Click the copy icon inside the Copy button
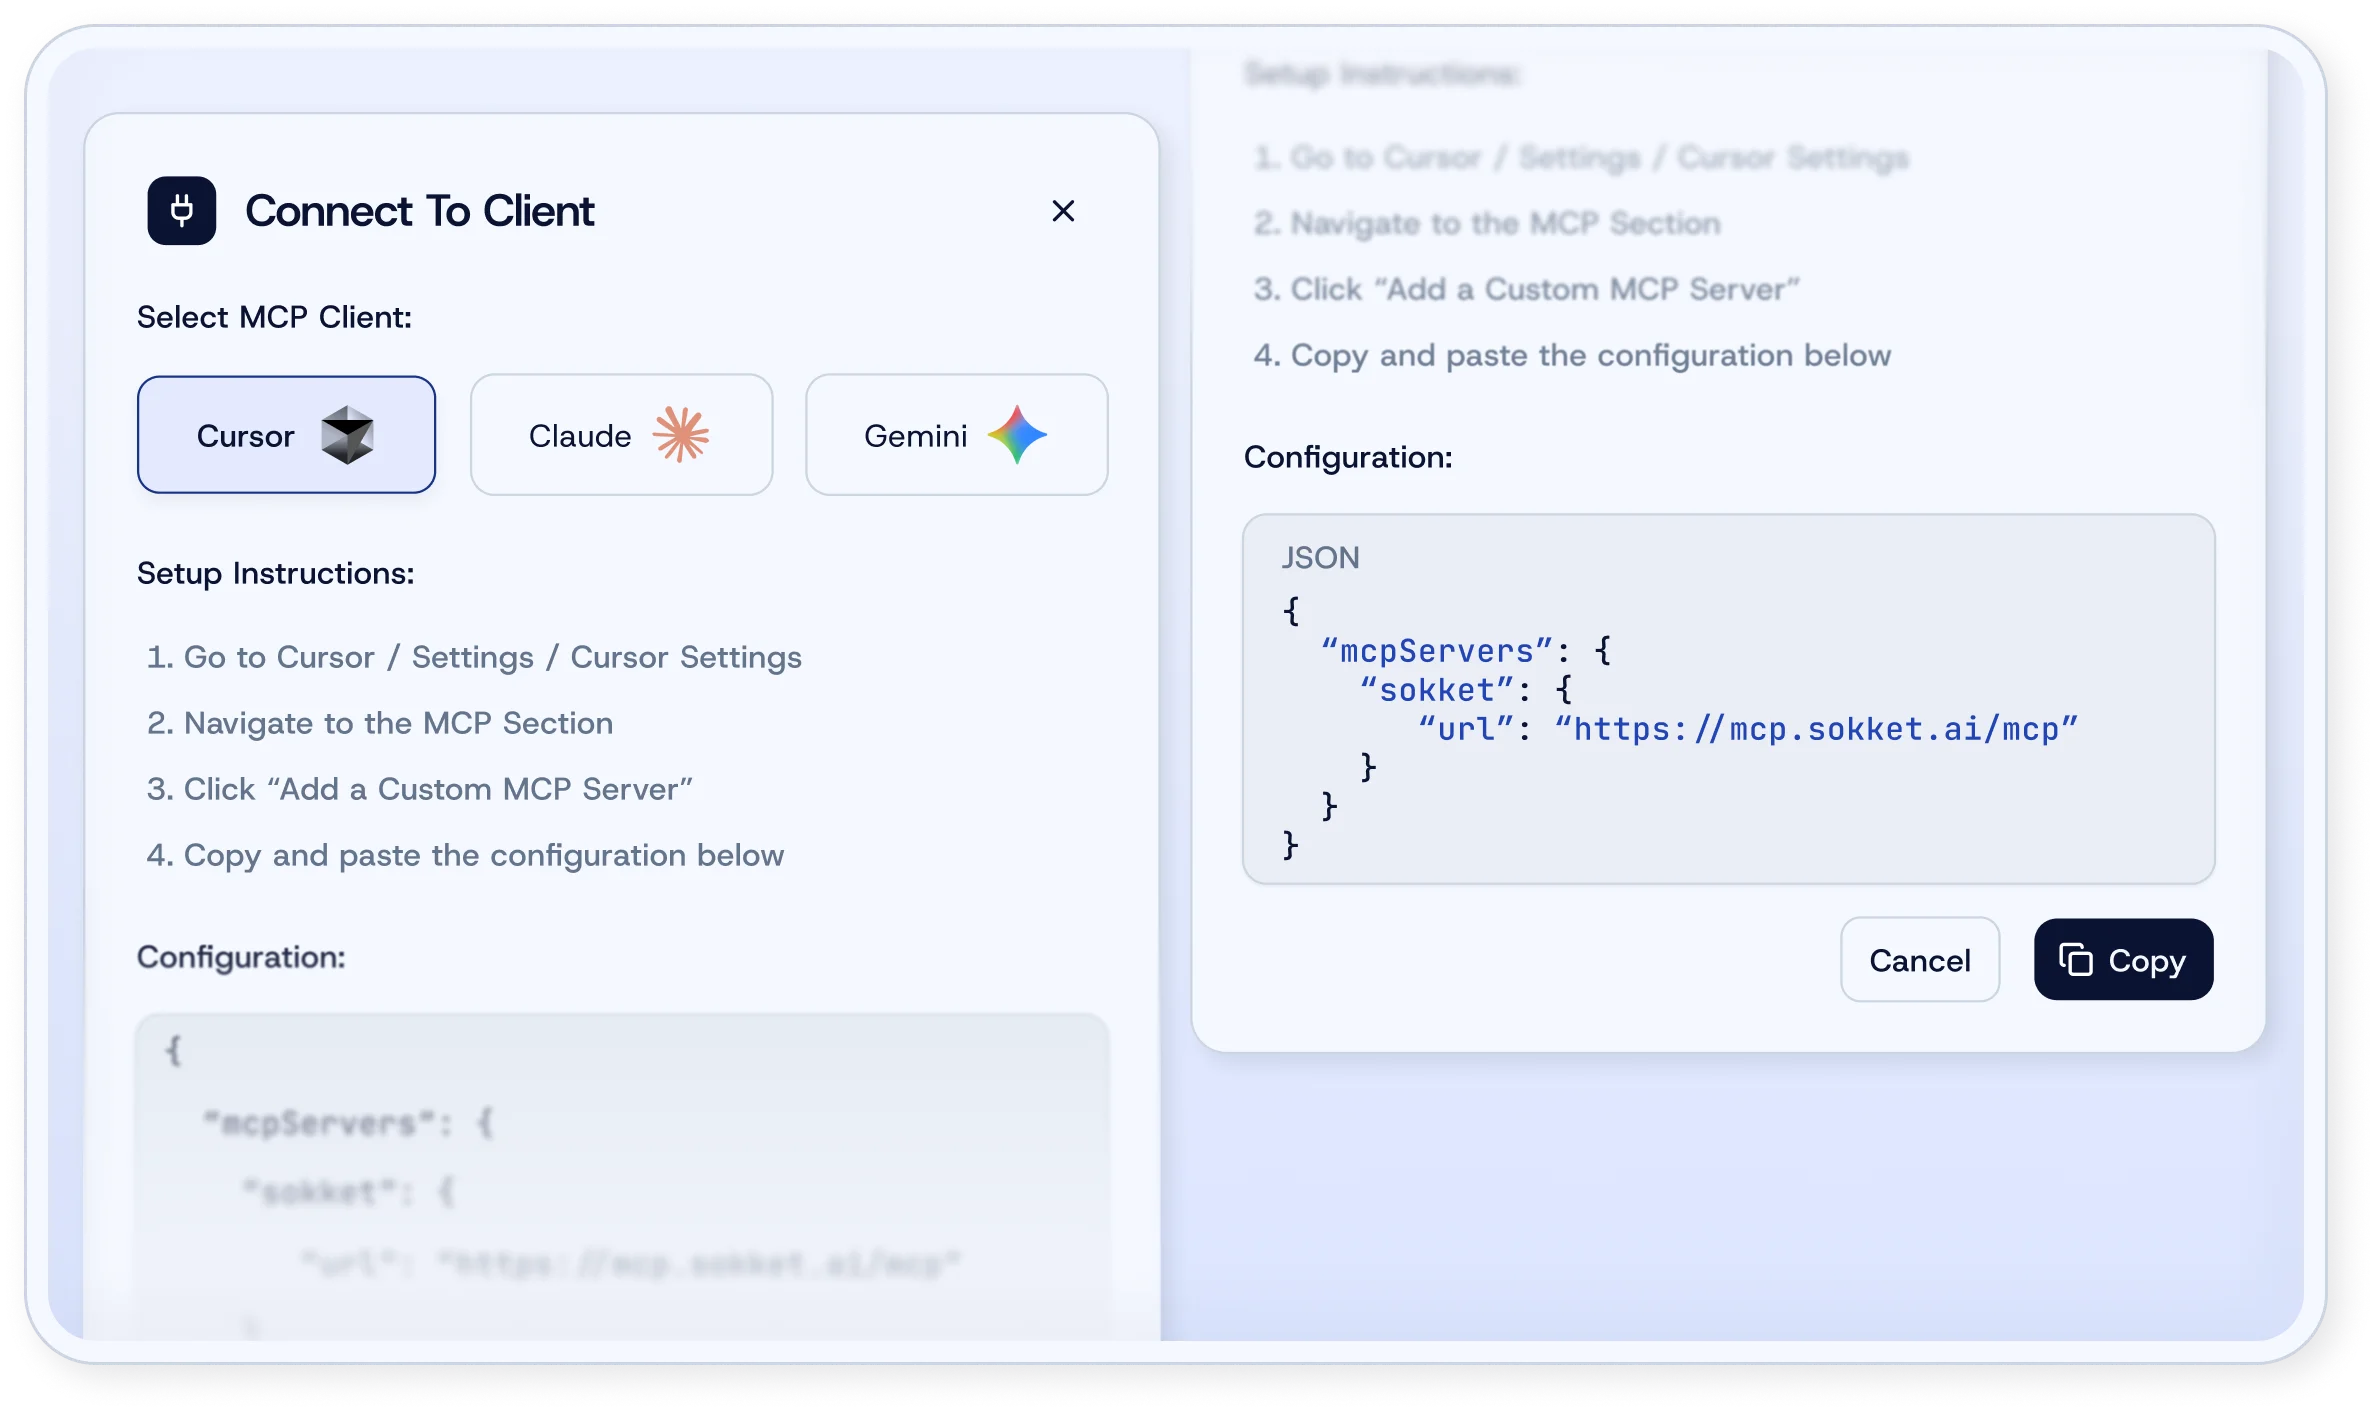2376x1413 pixels. [x=2077, y=959]
